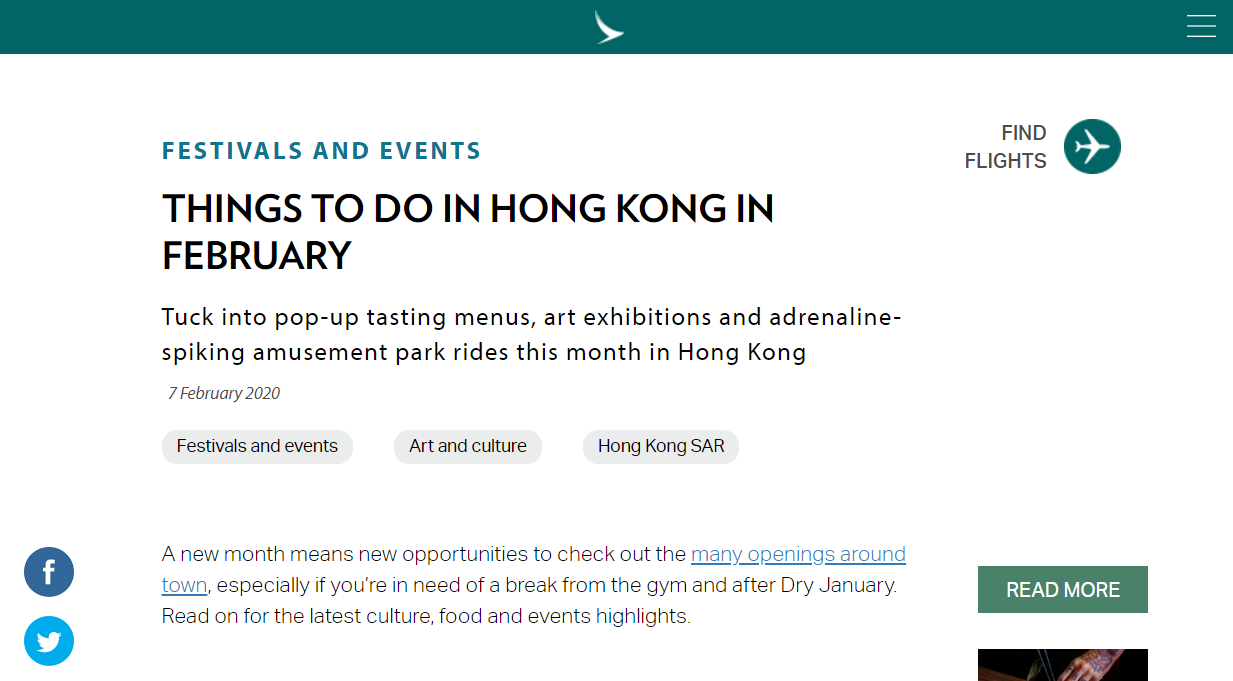Share the article on Twitter
Screen dimensions: 1233x681
49,641
